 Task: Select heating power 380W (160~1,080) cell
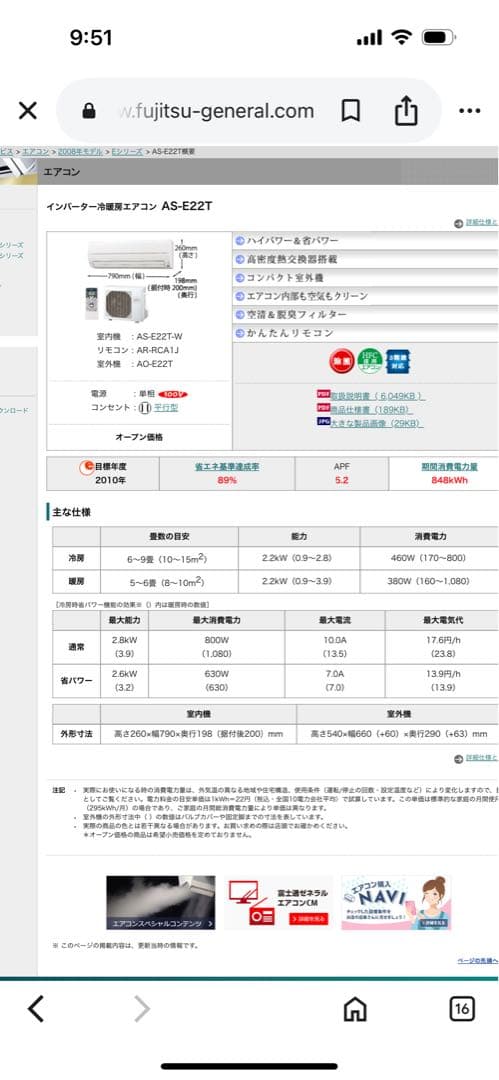[429, 581]
